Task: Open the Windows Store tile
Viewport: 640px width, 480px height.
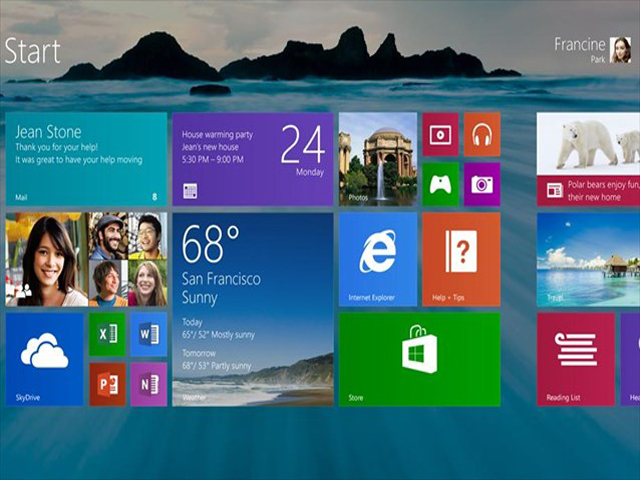Action: point(419,359)
